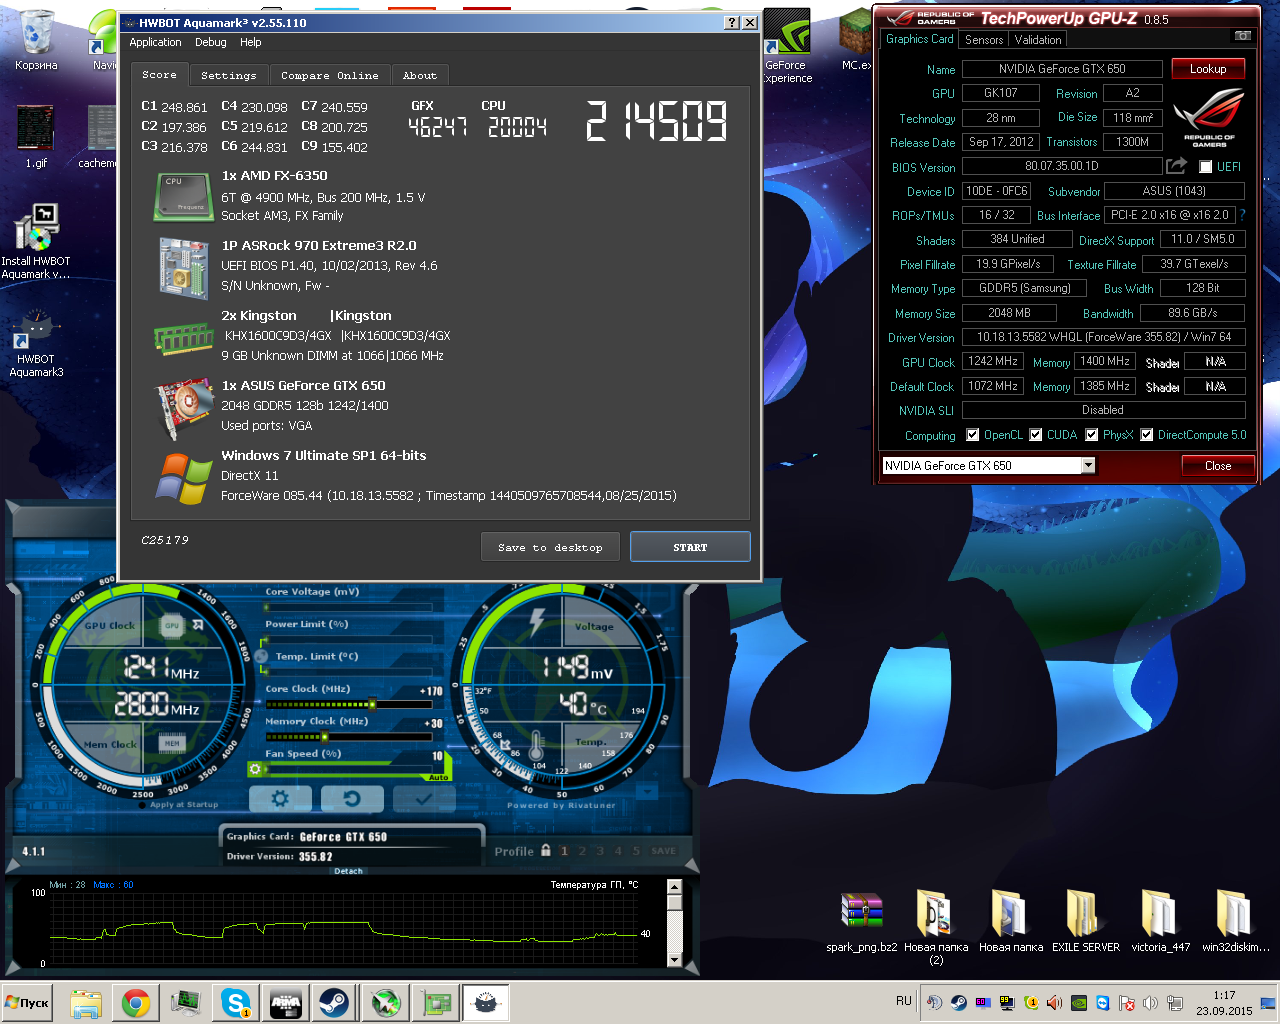
Task: Expand the Afterburner right-side dropdown arrow
Action: click(647, 792)
